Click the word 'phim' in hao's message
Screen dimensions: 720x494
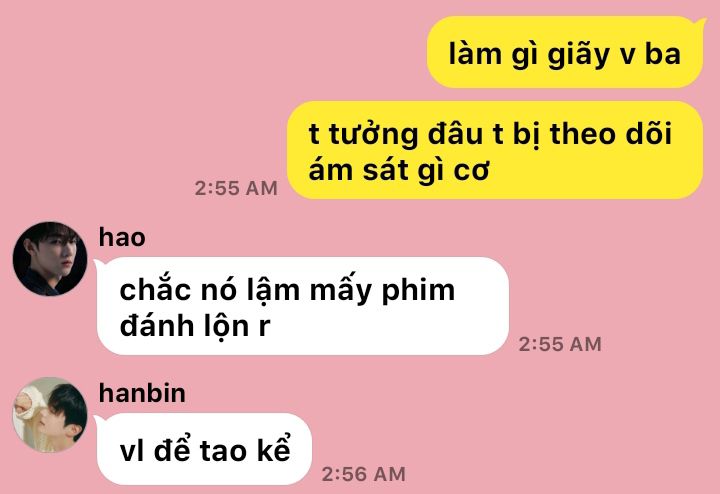tap(418, 292)
